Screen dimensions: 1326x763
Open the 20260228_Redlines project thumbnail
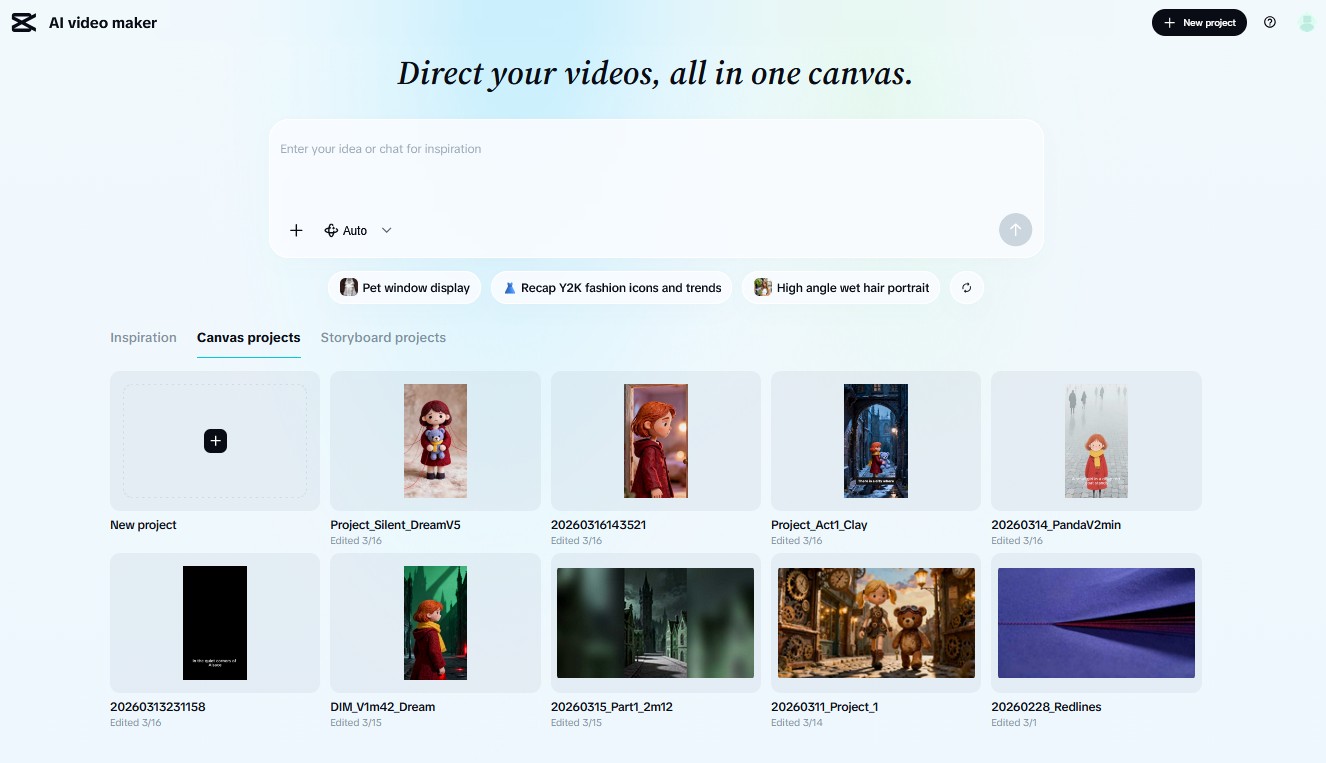tap(1096, 623)
